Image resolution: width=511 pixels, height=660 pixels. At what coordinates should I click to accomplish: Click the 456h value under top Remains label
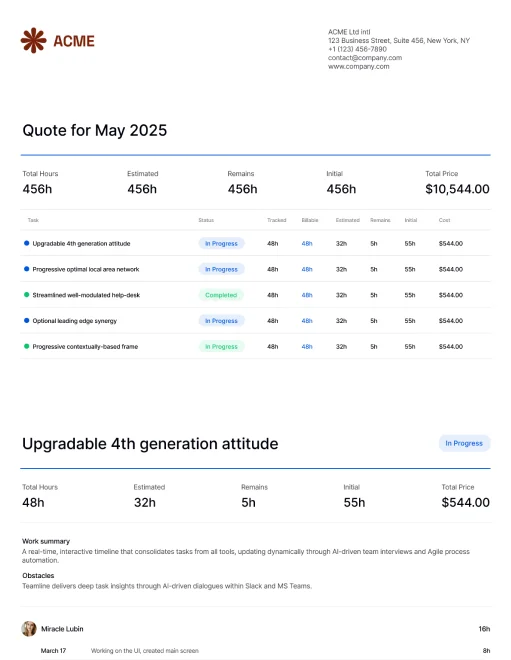pos(242,189)
